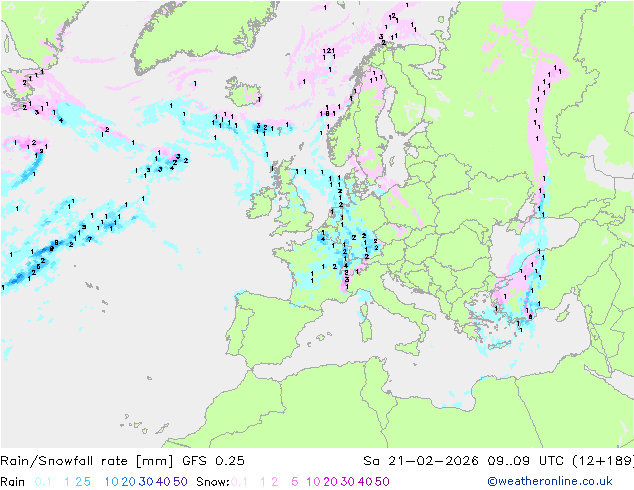Click the 'Sa 21-02-2026' forecast date
This screenshot has height=490, width=634.
[421, 461]
